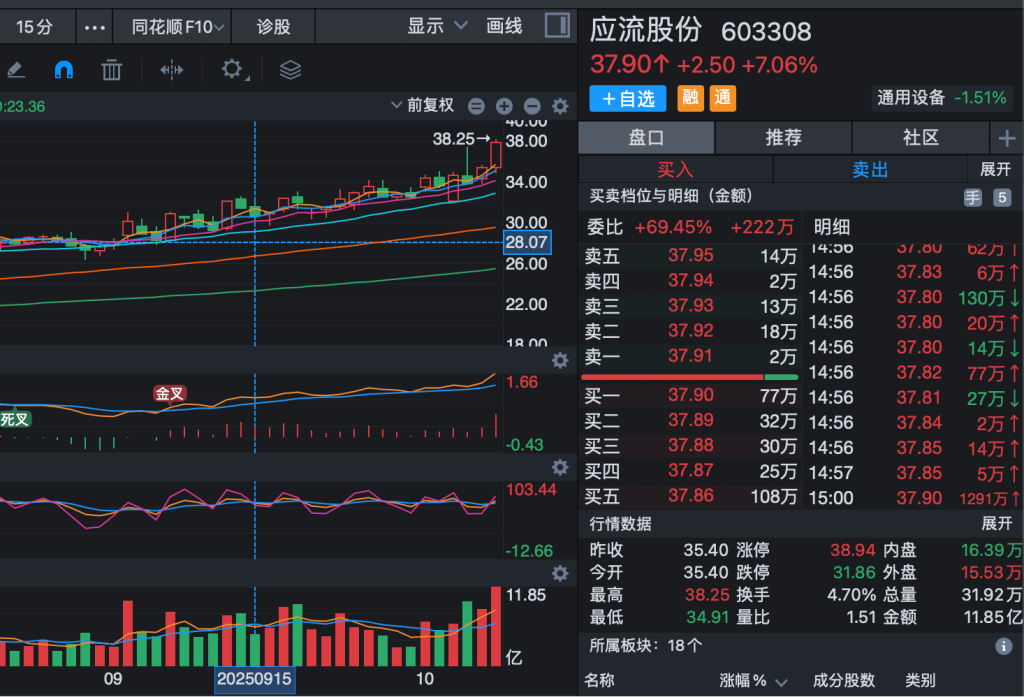Select the eraser pencil tool

pos(15,70)
